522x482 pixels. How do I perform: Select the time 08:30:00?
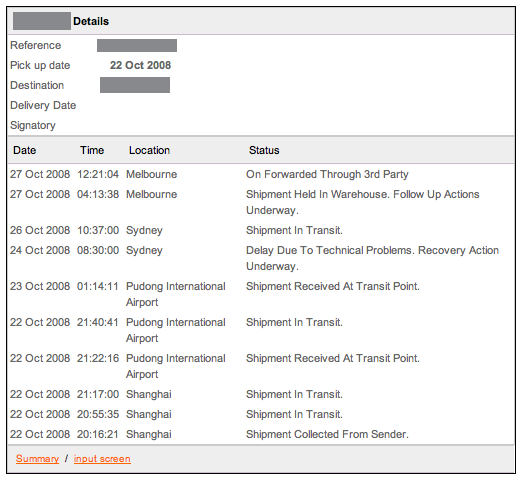(x=98, y=250)
